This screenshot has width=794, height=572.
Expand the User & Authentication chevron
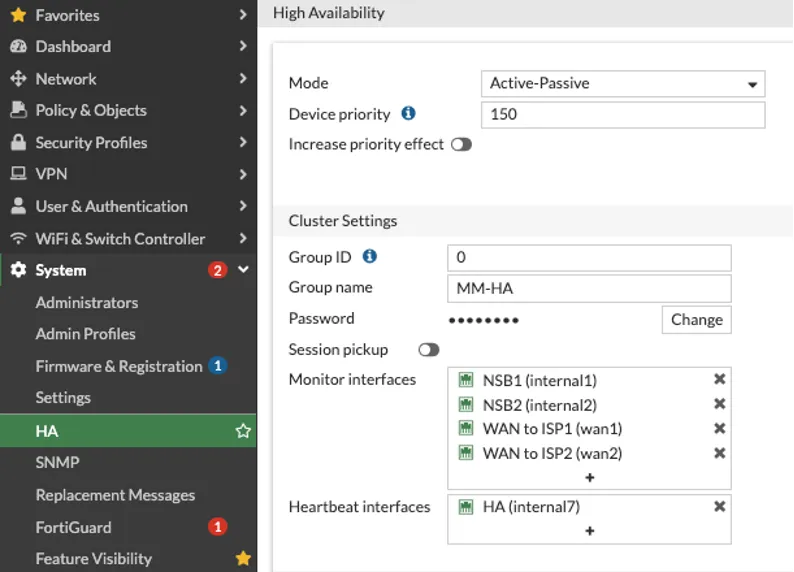pos(243,206)
